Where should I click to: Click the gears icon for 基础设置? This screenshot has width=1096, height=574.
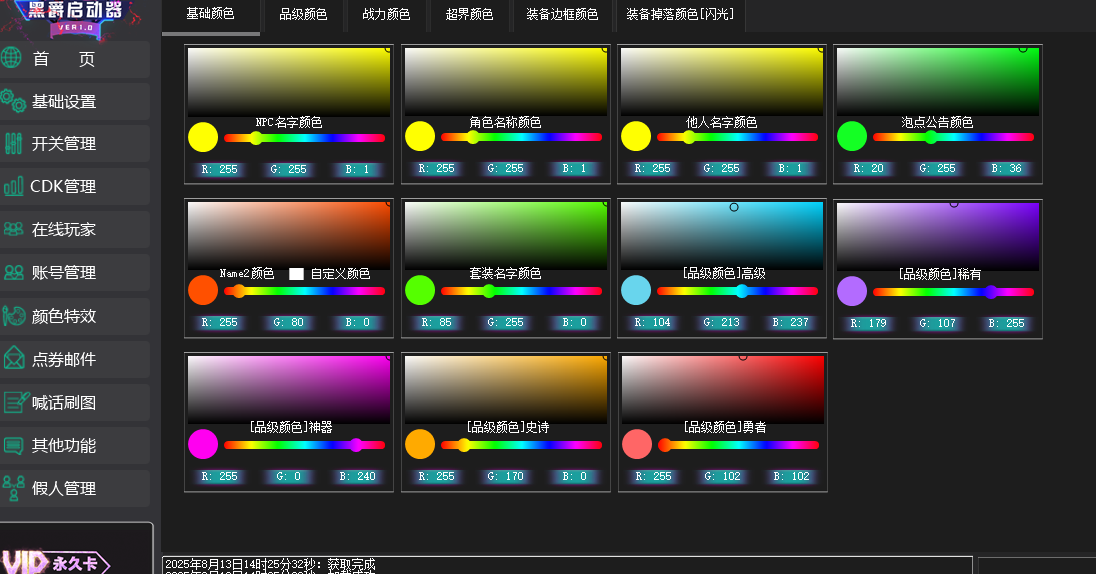tap(13, 101)
